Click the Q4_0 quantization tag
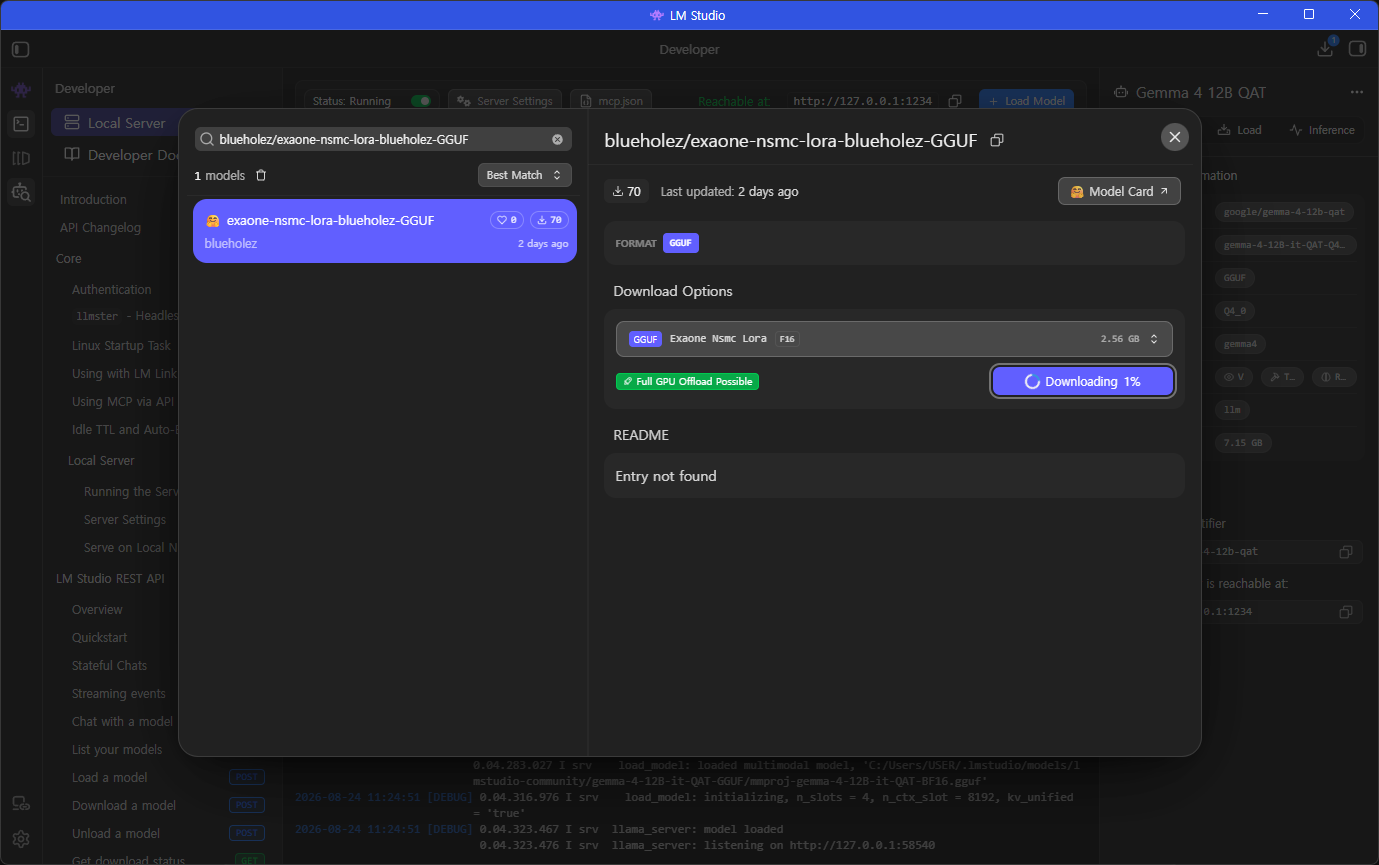 (1236, 311)
